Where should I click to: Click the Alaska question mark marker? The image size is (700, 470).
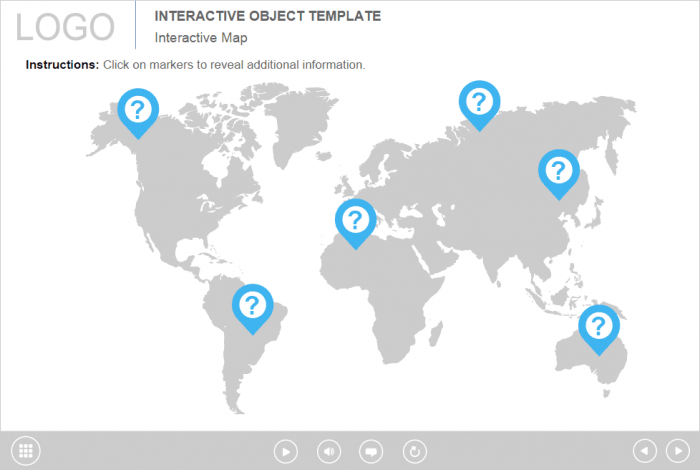point(138,109)
